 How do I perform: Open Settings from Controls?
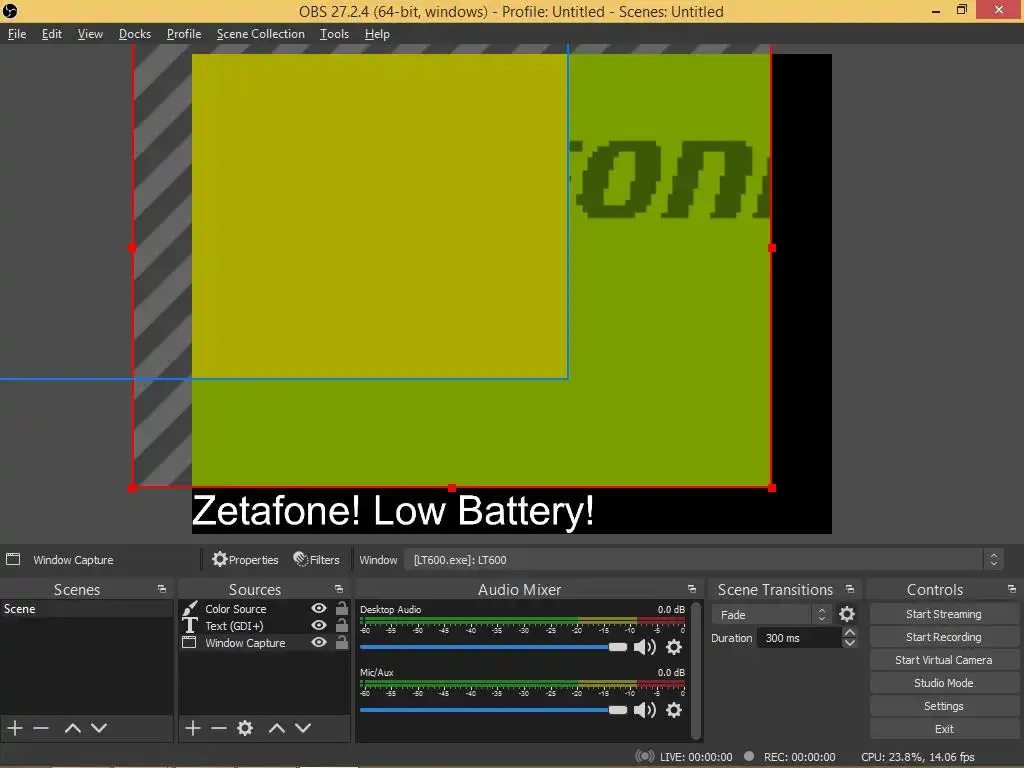944,706
